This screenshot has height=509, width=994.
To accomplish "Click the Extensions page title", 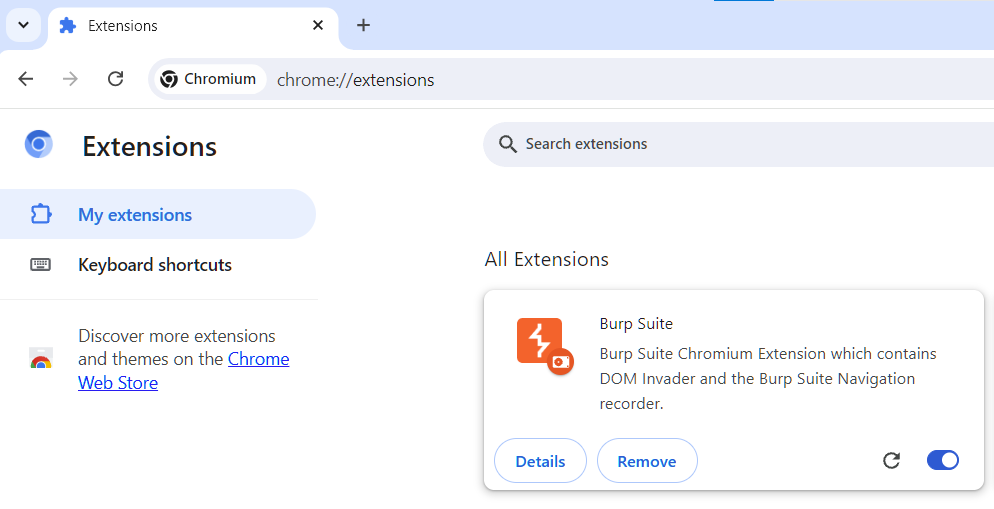I will [x=150, y=146].
